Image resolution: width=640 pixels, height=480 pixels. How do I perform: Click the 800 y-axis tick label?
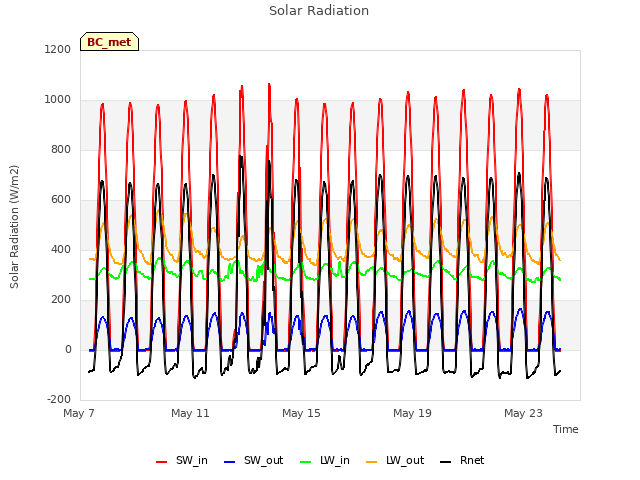(61, 149)
